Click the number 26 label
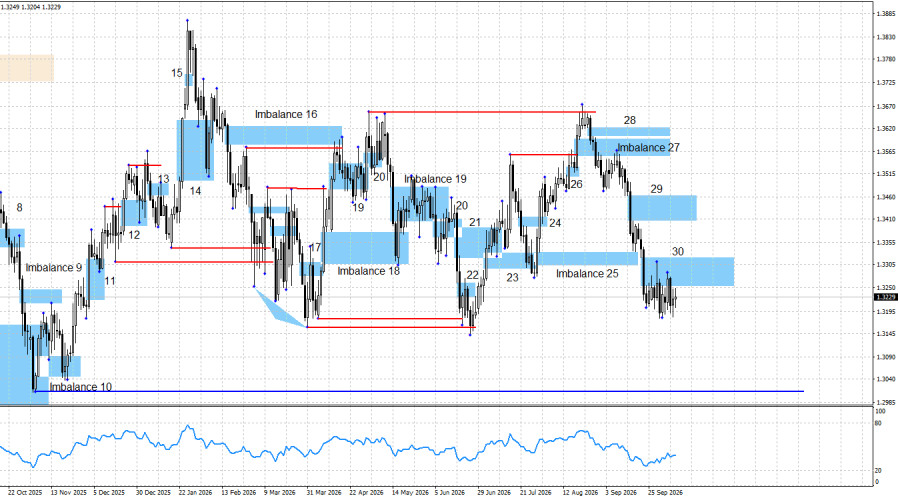Screen dimensions: 900x500 click(576, 184)
